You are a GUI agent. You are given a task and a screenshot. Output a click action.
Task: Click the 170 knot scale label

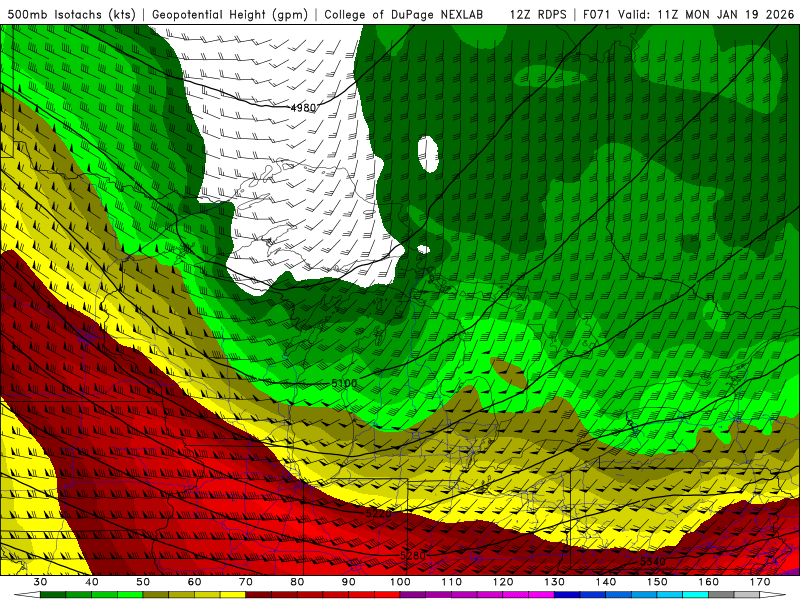(760, 582)
